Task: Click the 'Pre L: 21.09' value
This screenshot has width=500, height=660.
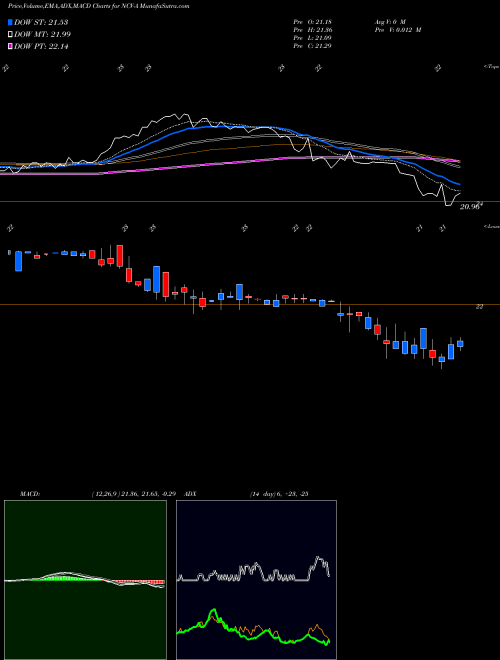Action: click(x=313, y=38)
